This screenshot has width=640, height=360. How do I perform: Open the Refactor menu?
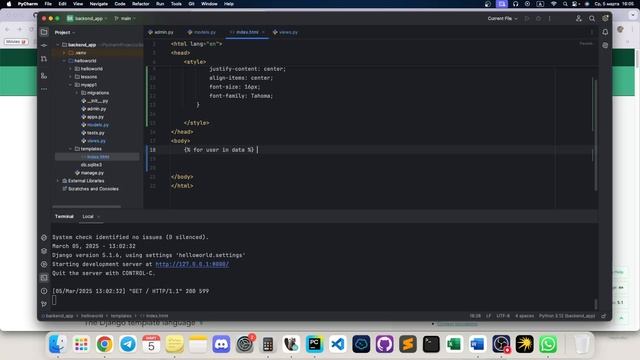tap(140, 4)
